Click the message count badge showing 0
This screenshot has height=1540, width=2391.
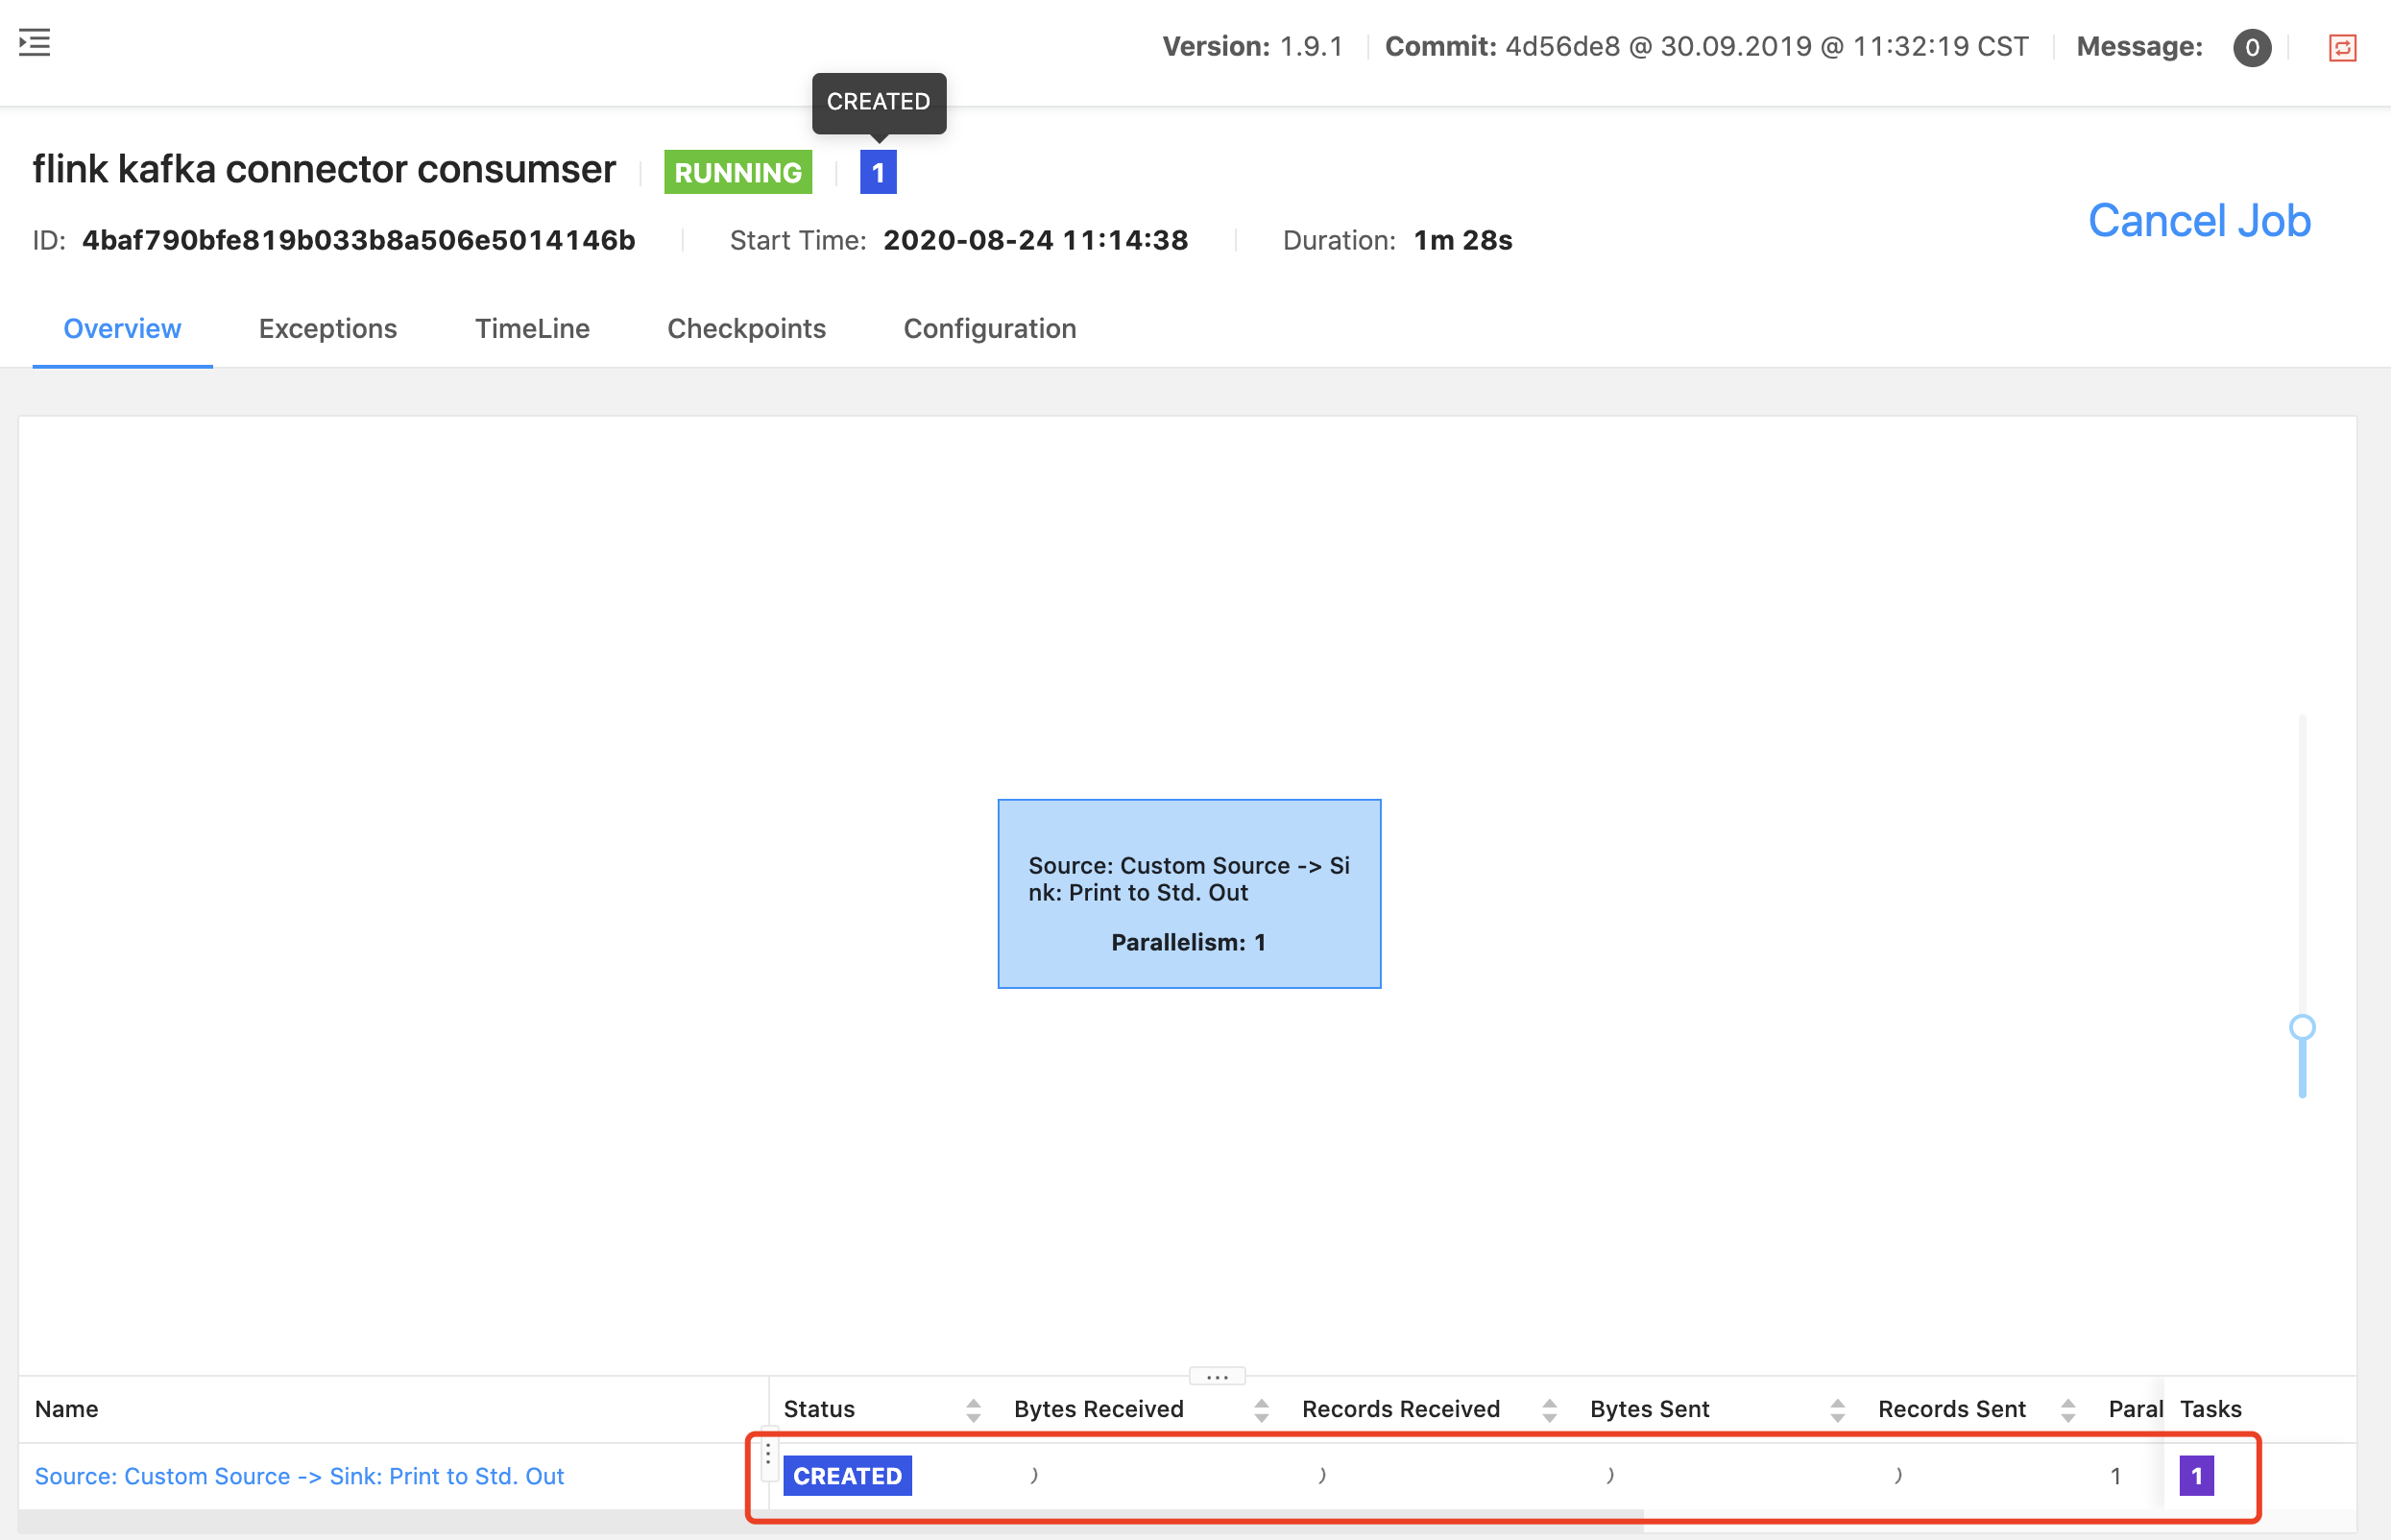tap(2251, 47)
